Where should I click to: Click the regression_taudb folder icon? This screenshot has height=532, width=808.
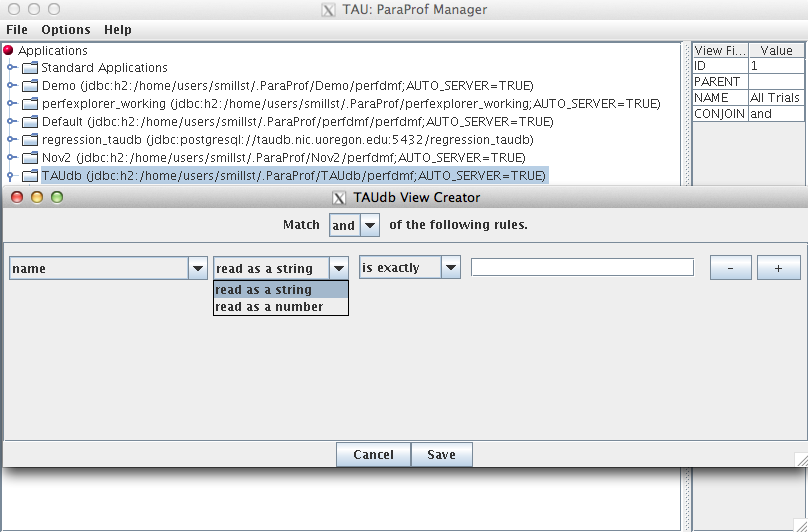pos(29,140)
